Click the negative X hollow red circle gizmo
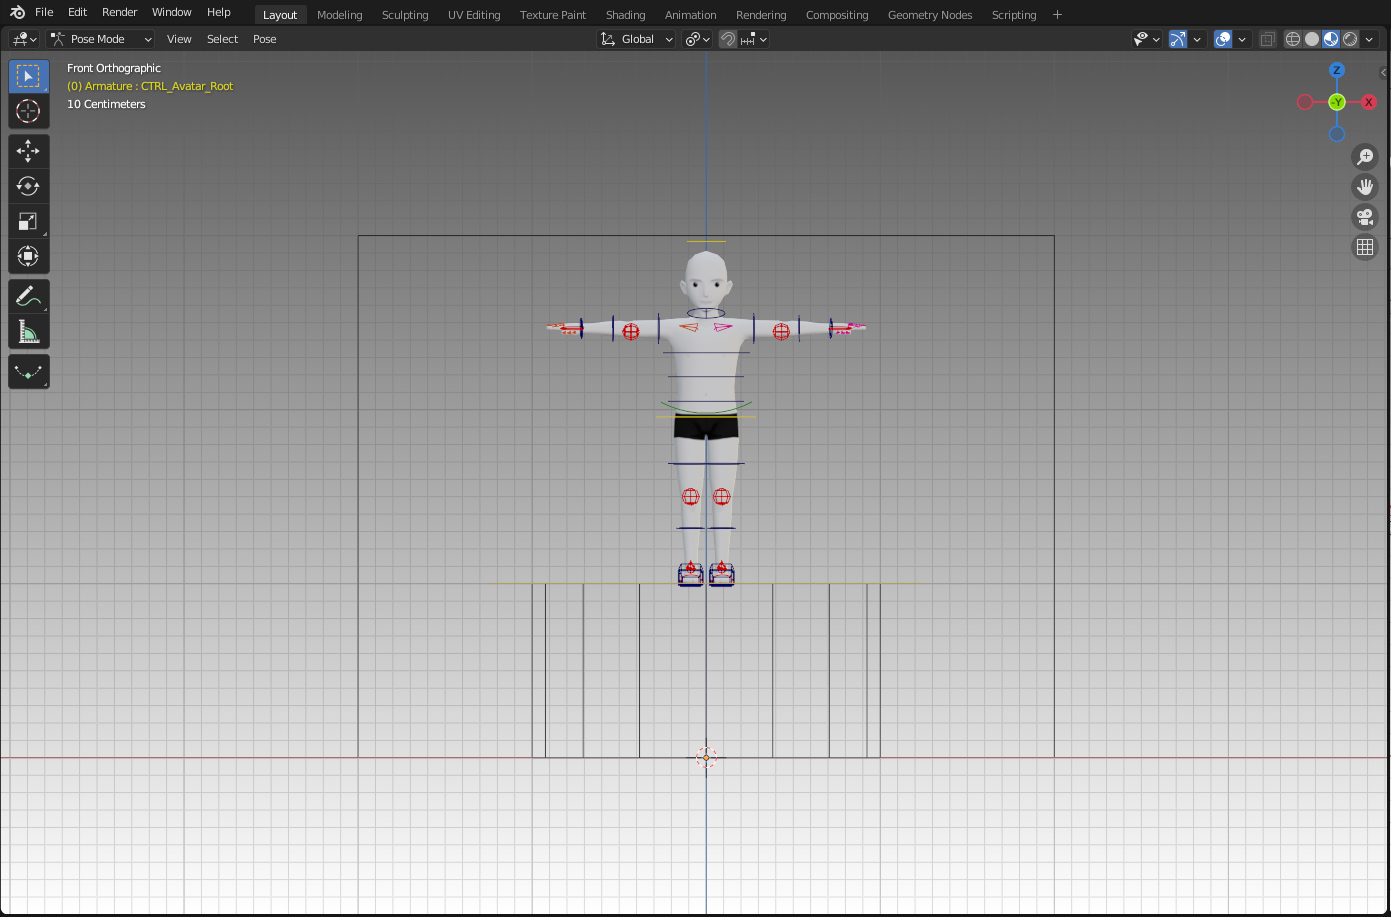Screen dimensions: 1391x917 [1305, 102]
